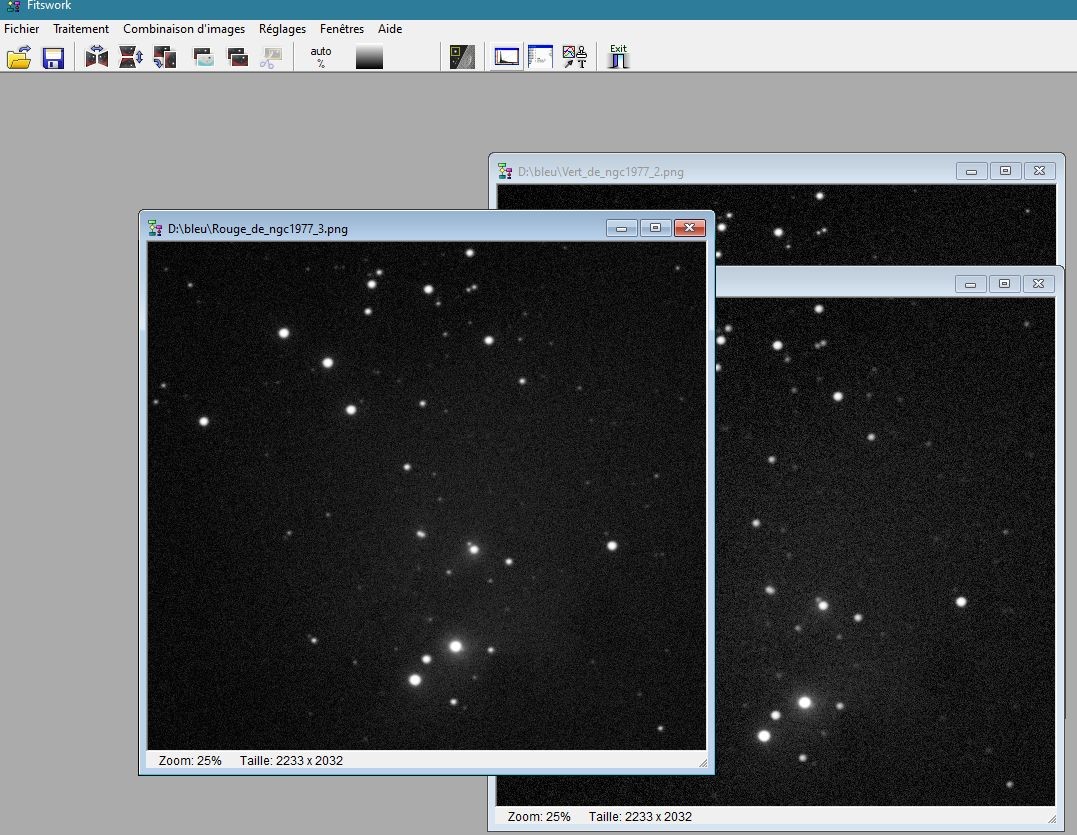Image resolution: width=1077 pixels, height=835 pixels.
Task: Click the zoom-detail magnifier view icon
Action: 462,57
